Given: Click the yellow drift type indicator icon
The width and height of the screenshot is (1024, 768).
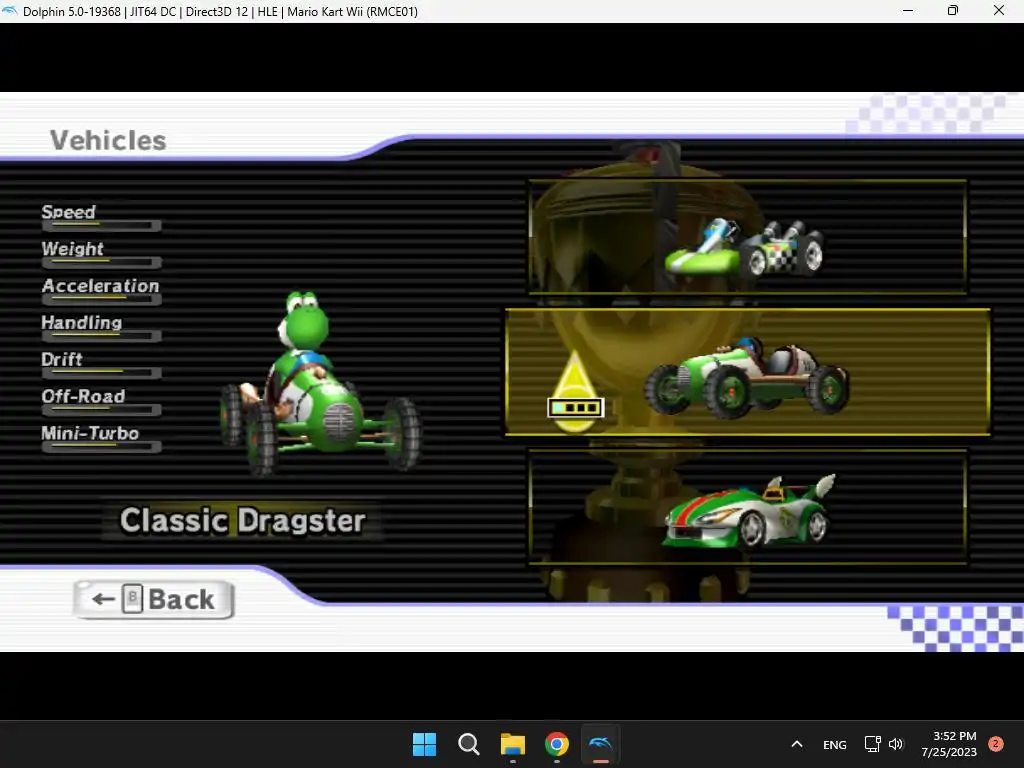Looking at the screenshot, I should [x=575, y=392].
